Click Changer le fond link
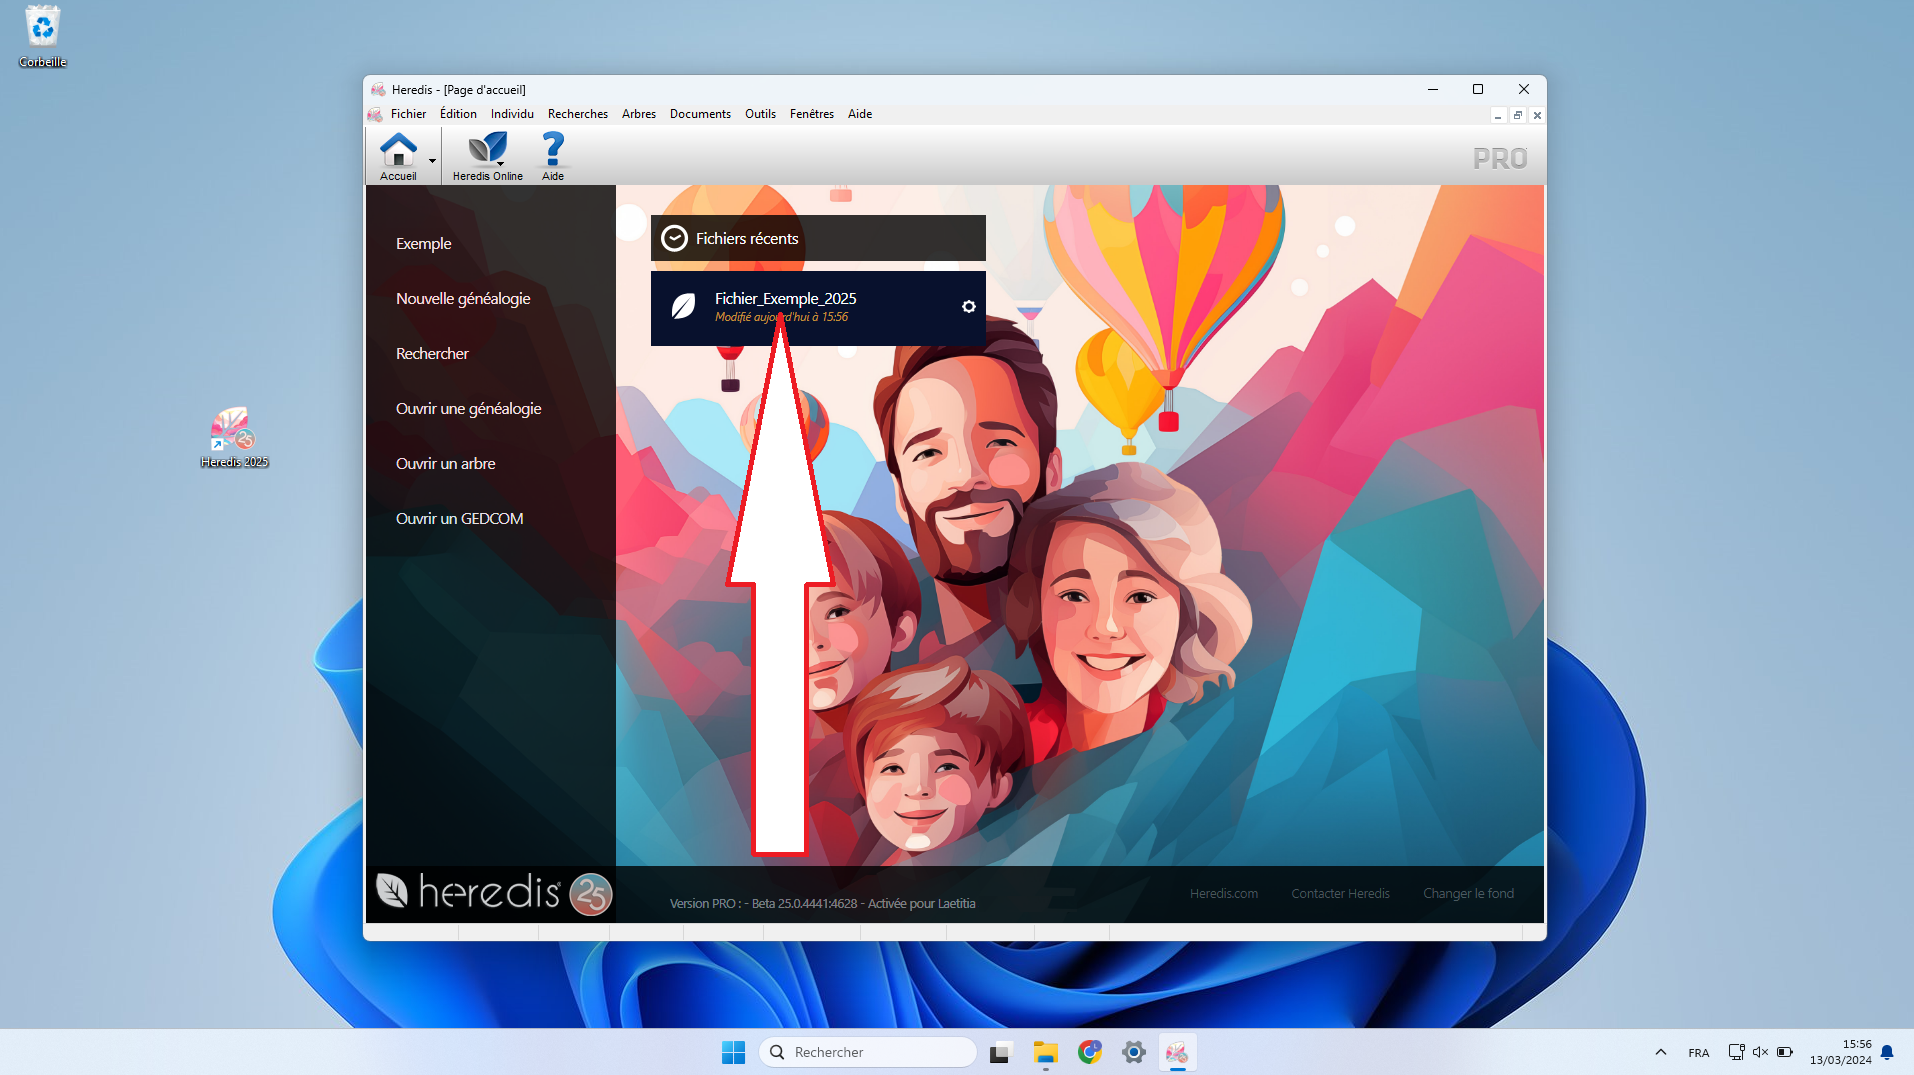The height and width of the screenshot is (1075, 1914). point(1468,894)
